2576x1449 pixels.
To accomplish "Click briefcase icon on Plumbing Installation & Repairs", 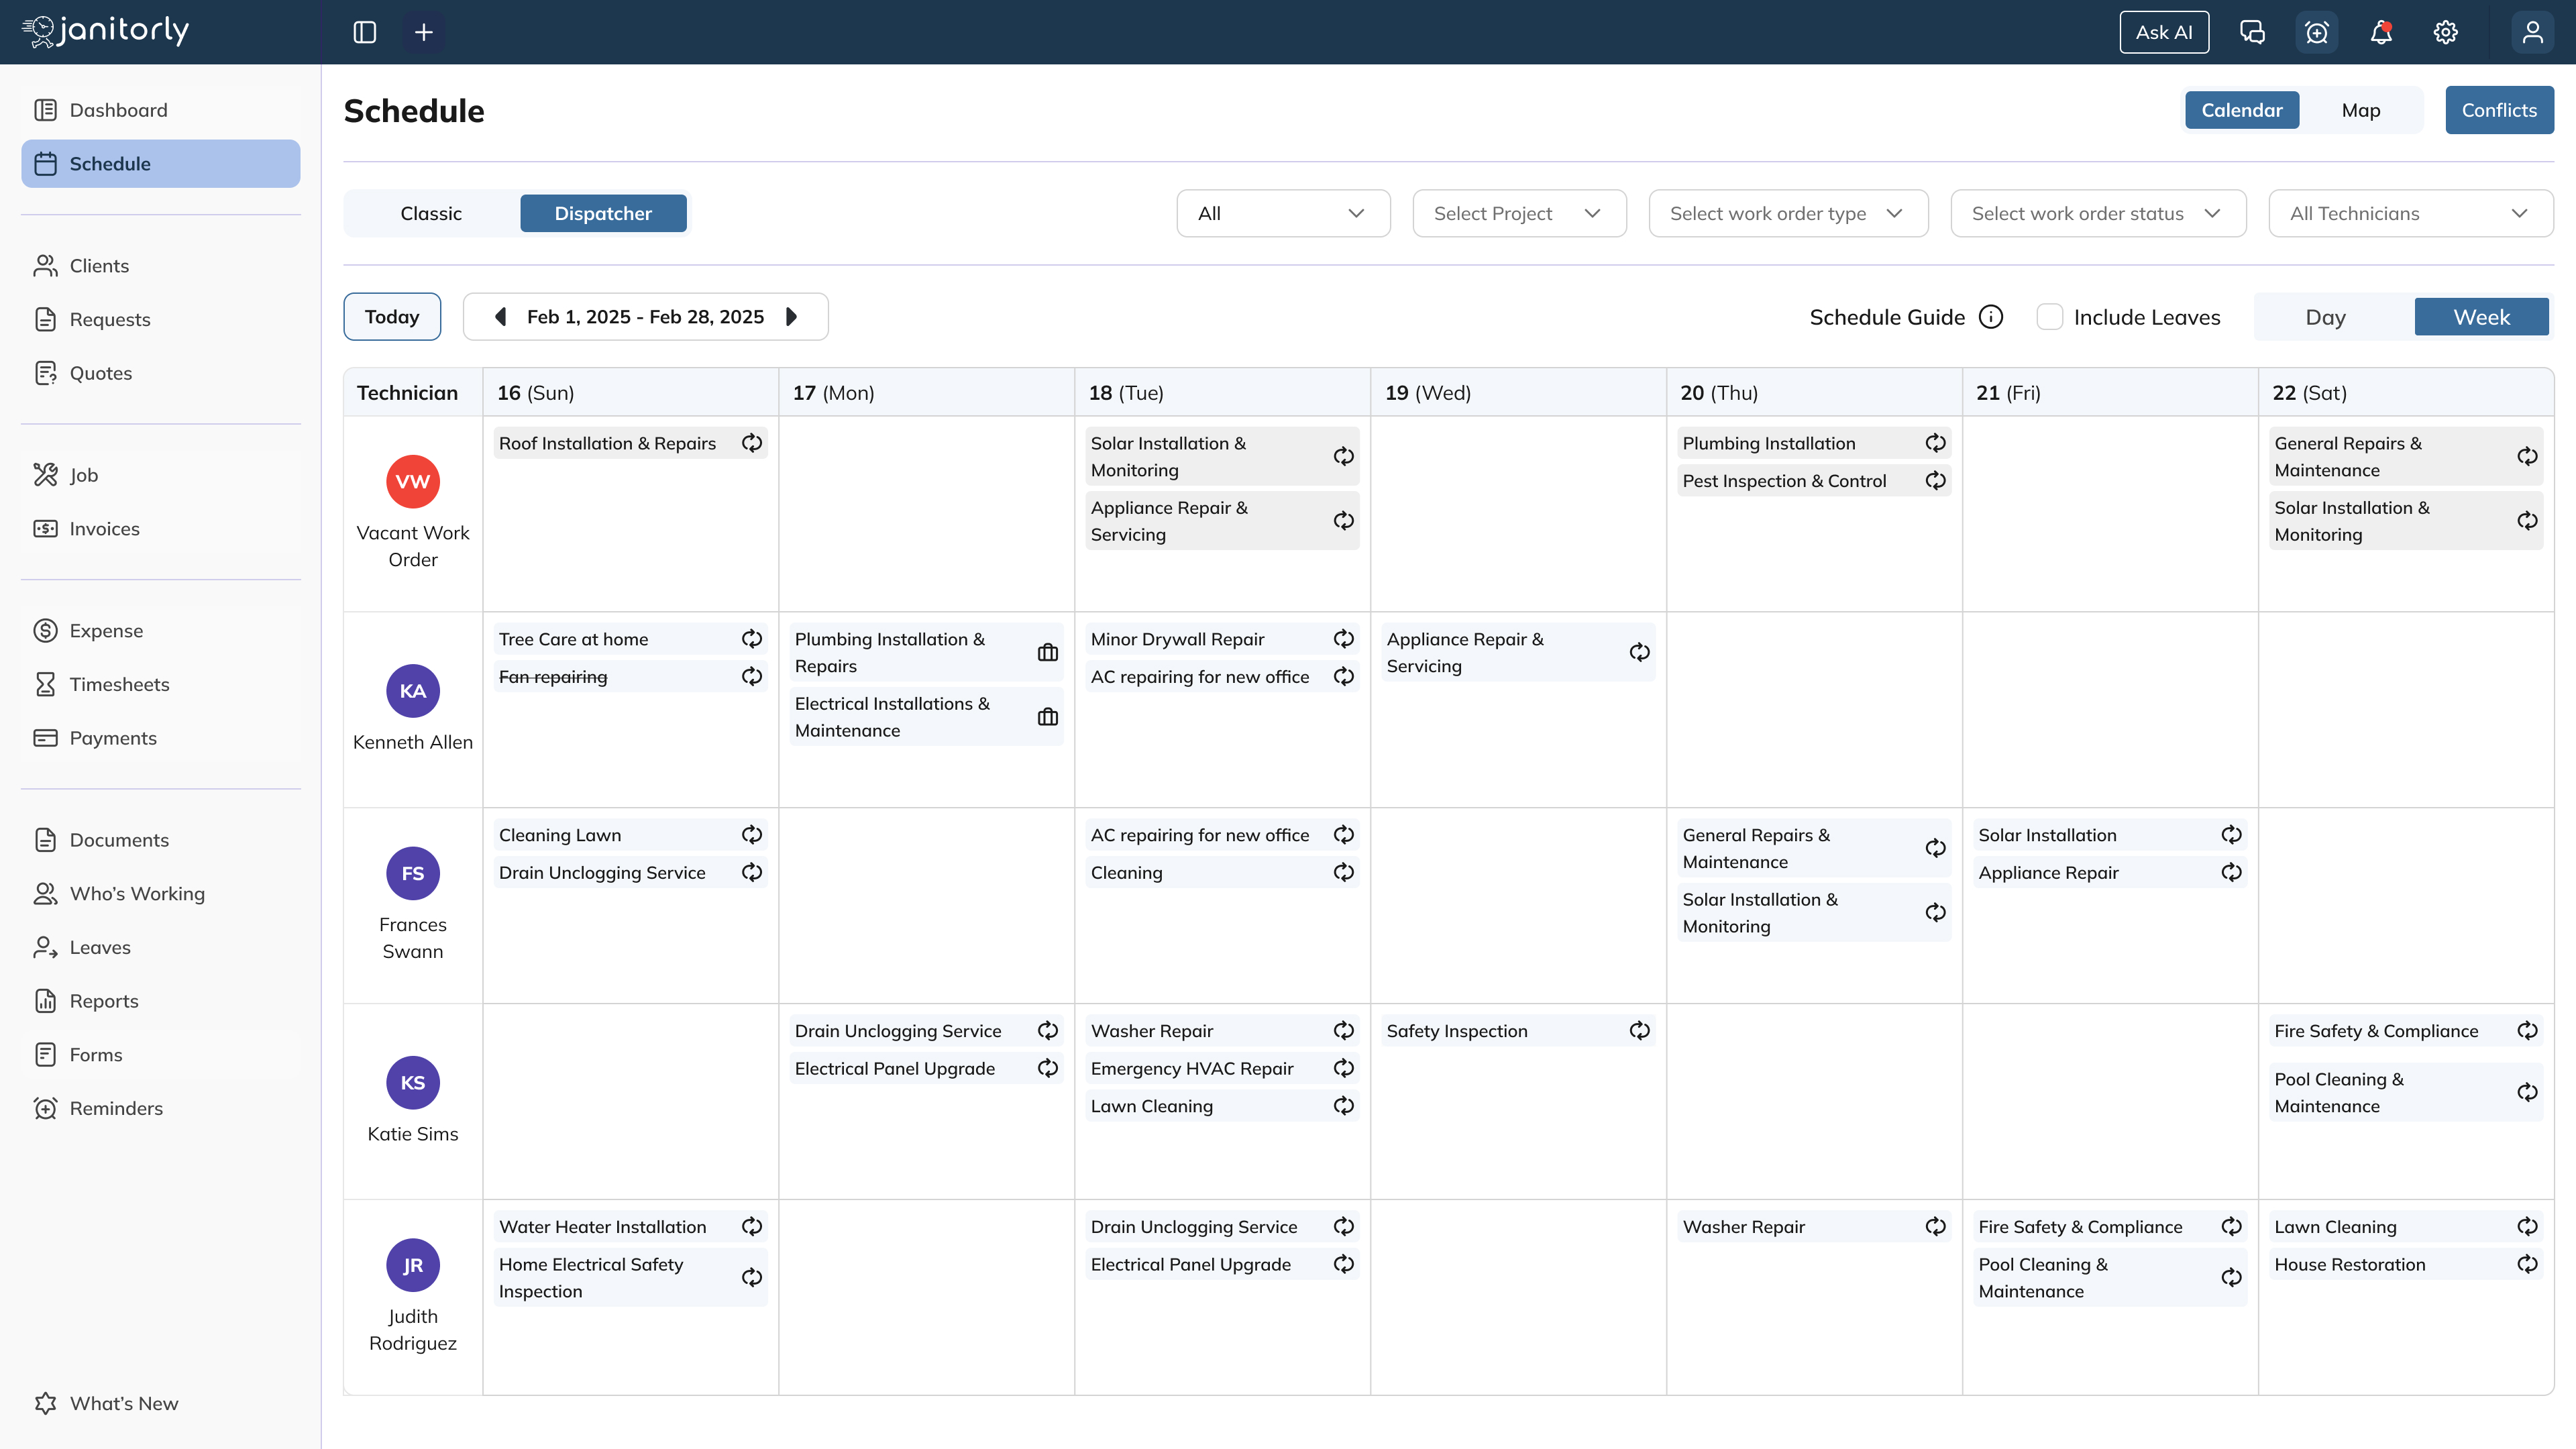I will (1048, 652).
